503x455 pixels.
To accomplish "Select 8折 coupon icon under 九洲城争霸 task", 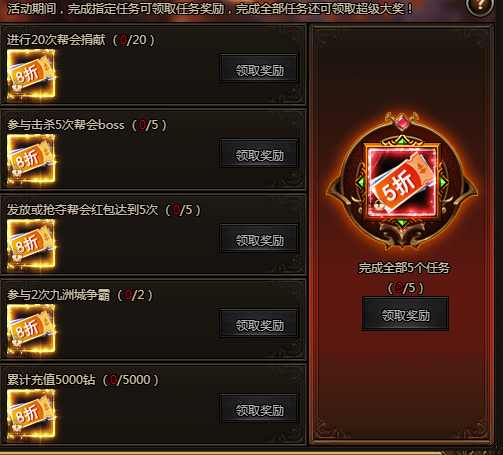I will pos(31,330).
